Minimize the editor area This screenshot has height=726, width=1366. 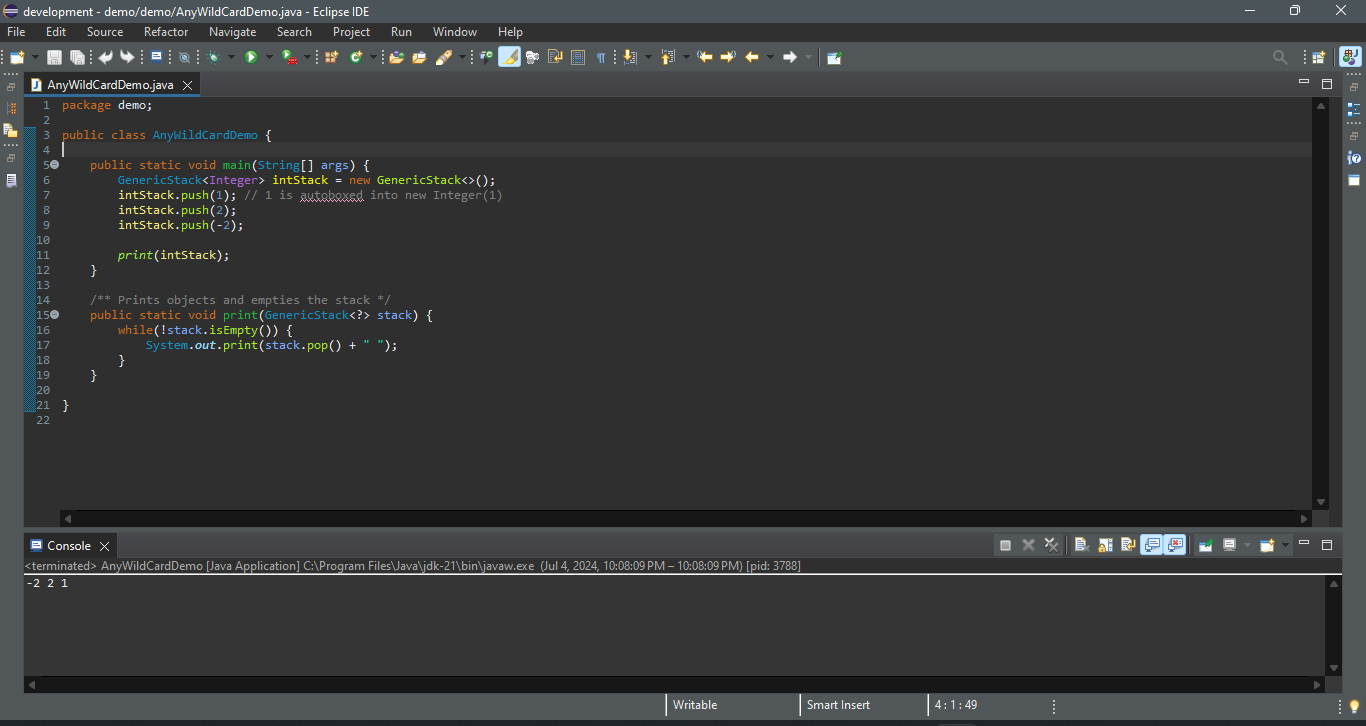(x=1304, y=82)
